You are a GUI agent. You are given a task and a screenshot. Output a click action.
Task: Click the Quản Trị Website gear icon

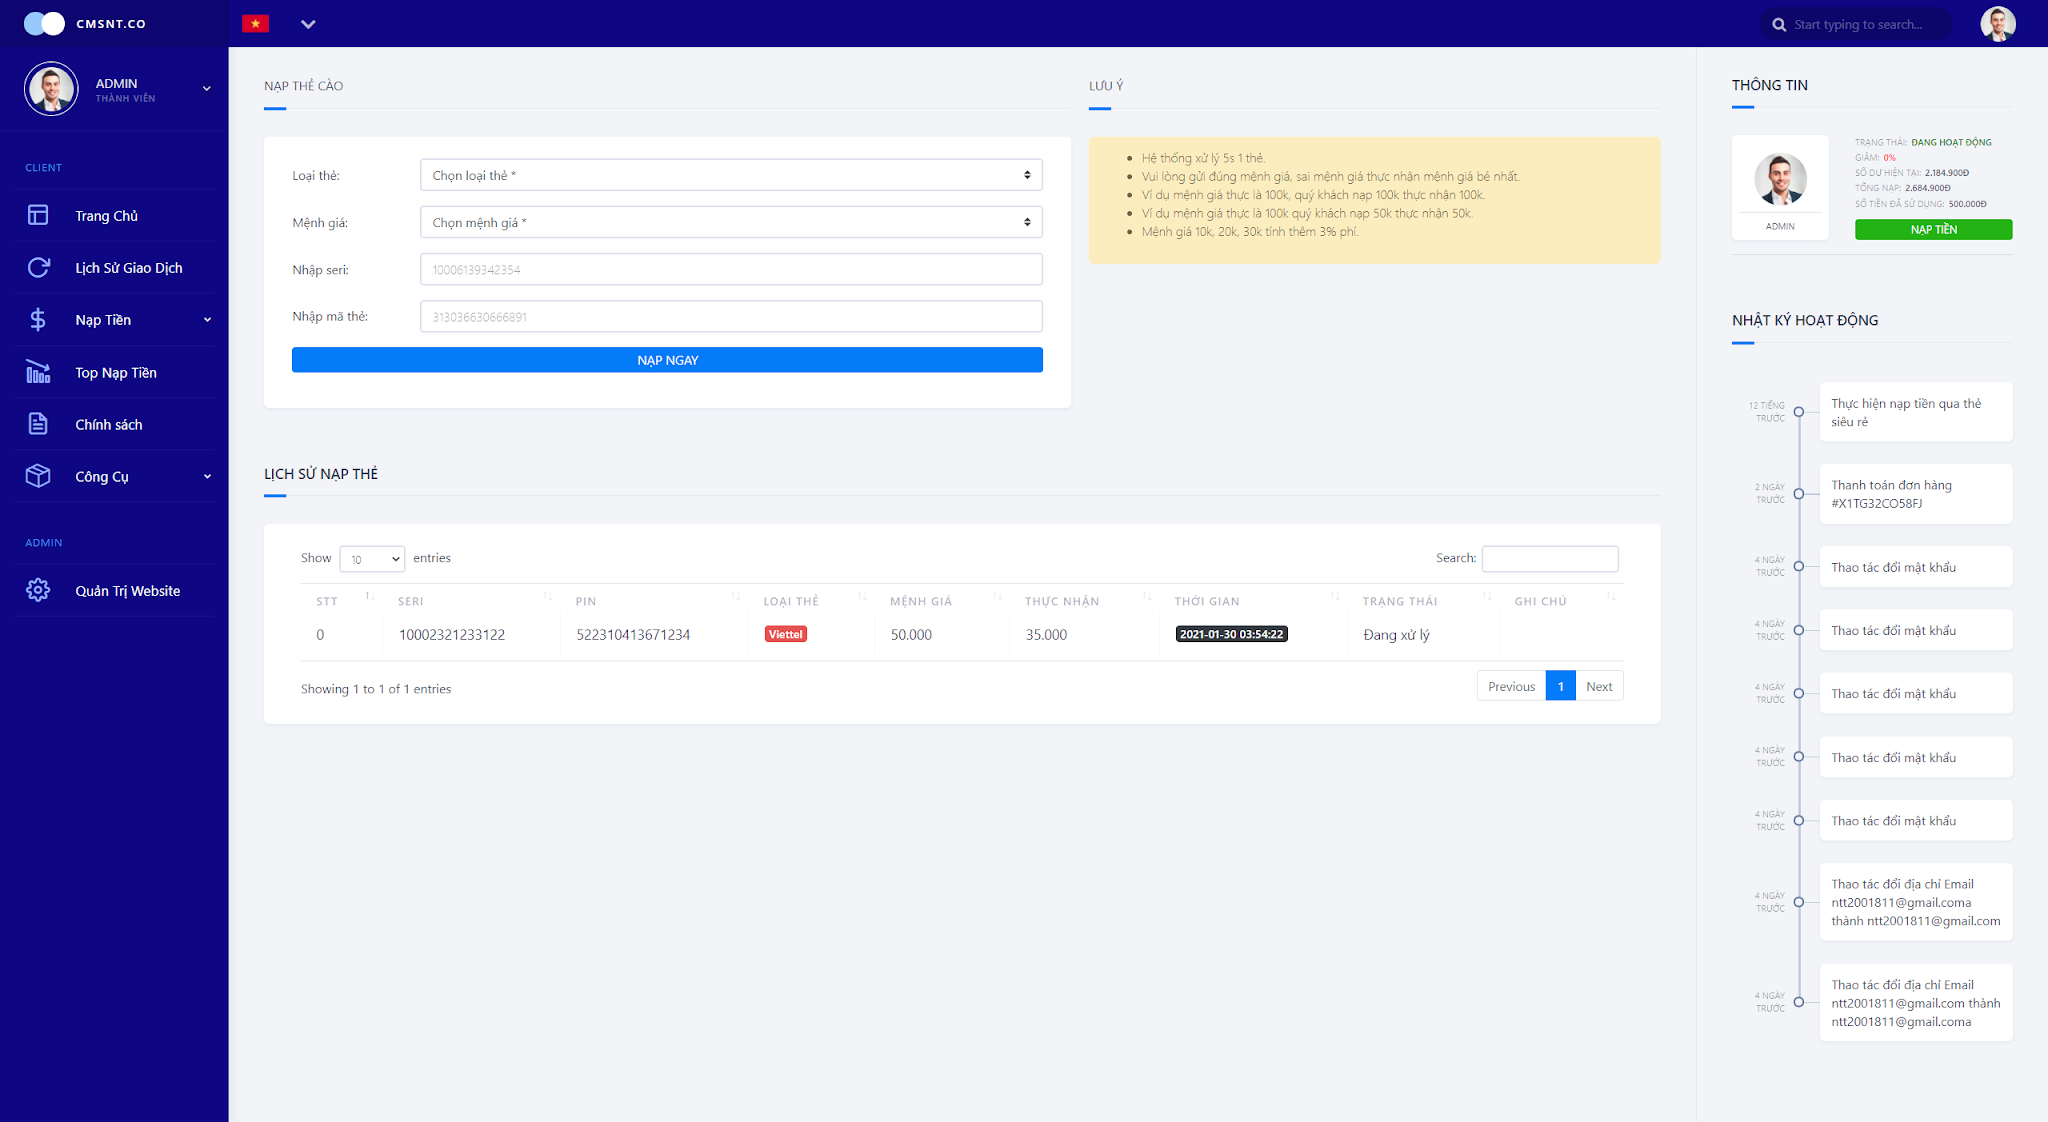point(38,590)
